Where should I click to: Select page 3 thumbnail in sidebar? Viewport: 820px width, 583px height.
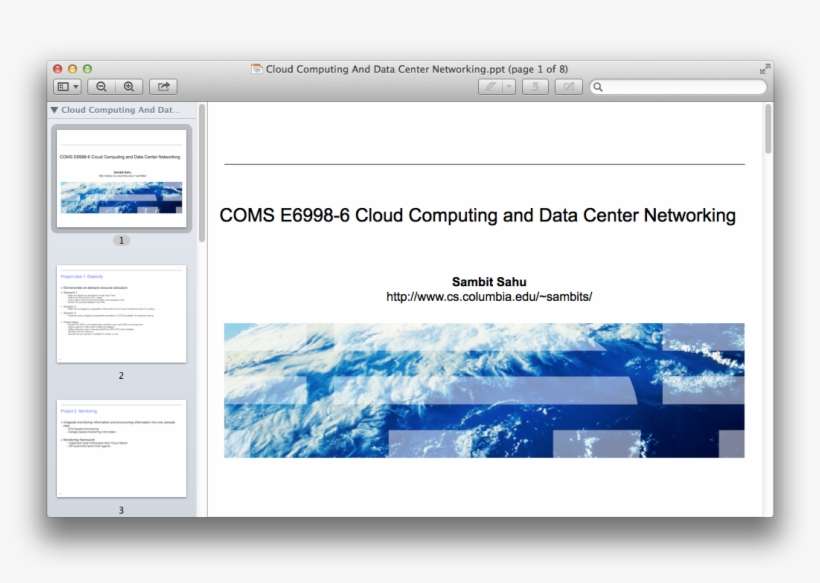pos(121,448)
